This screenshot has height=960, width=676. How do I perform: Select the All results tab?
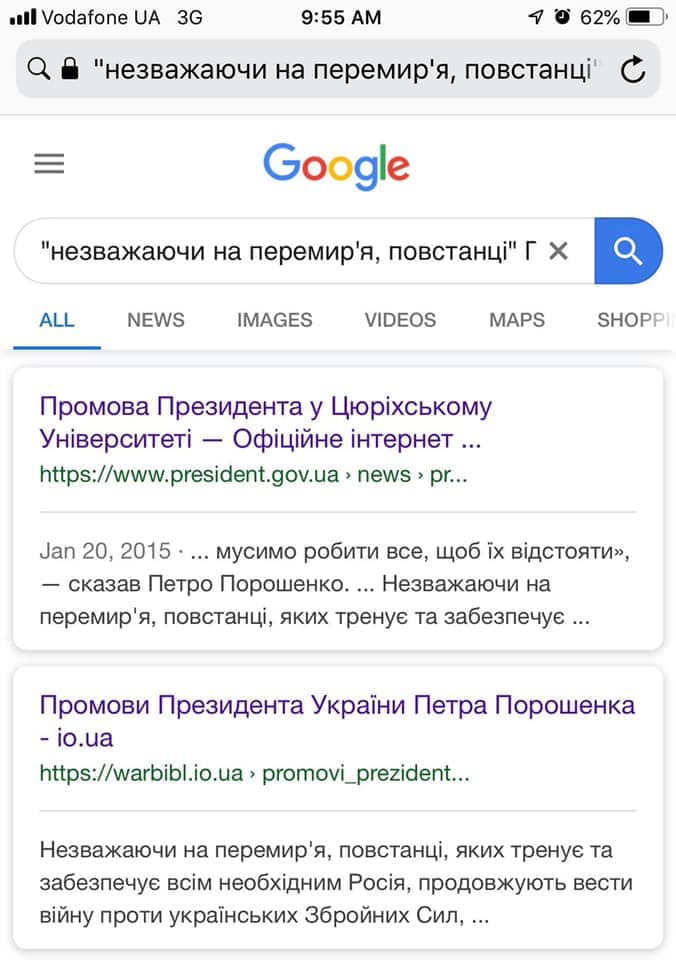[x=57, y=320]
